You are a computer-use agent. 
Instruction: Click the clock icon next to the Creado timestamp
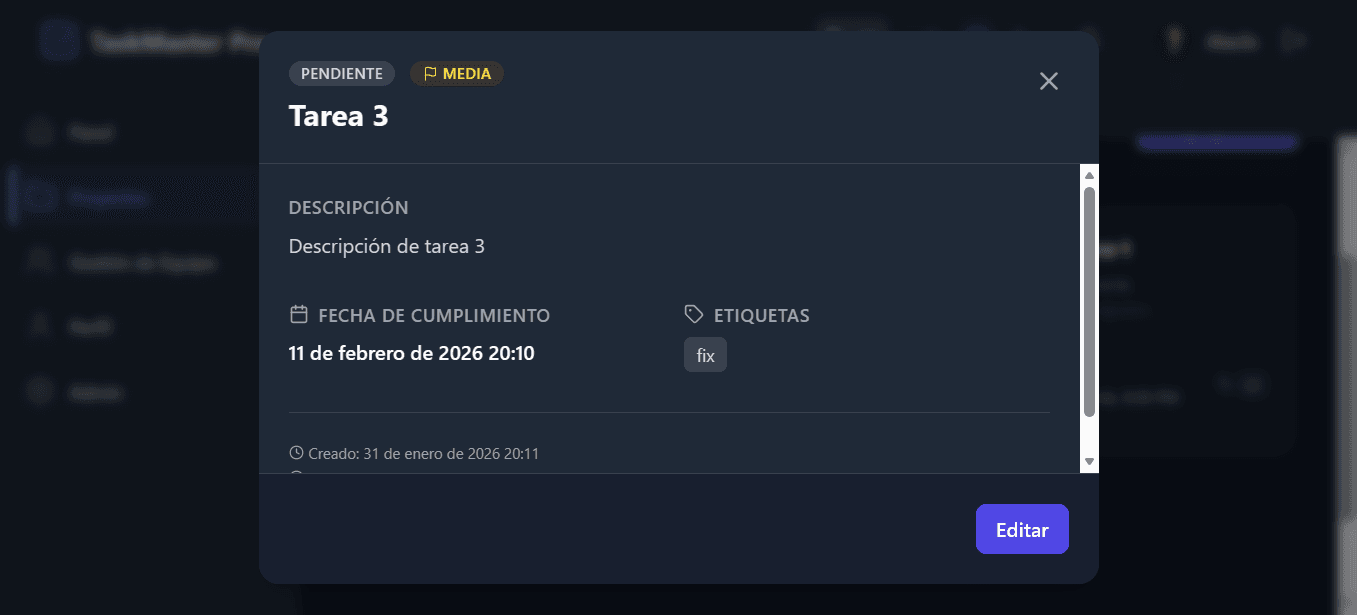(295, 452)
